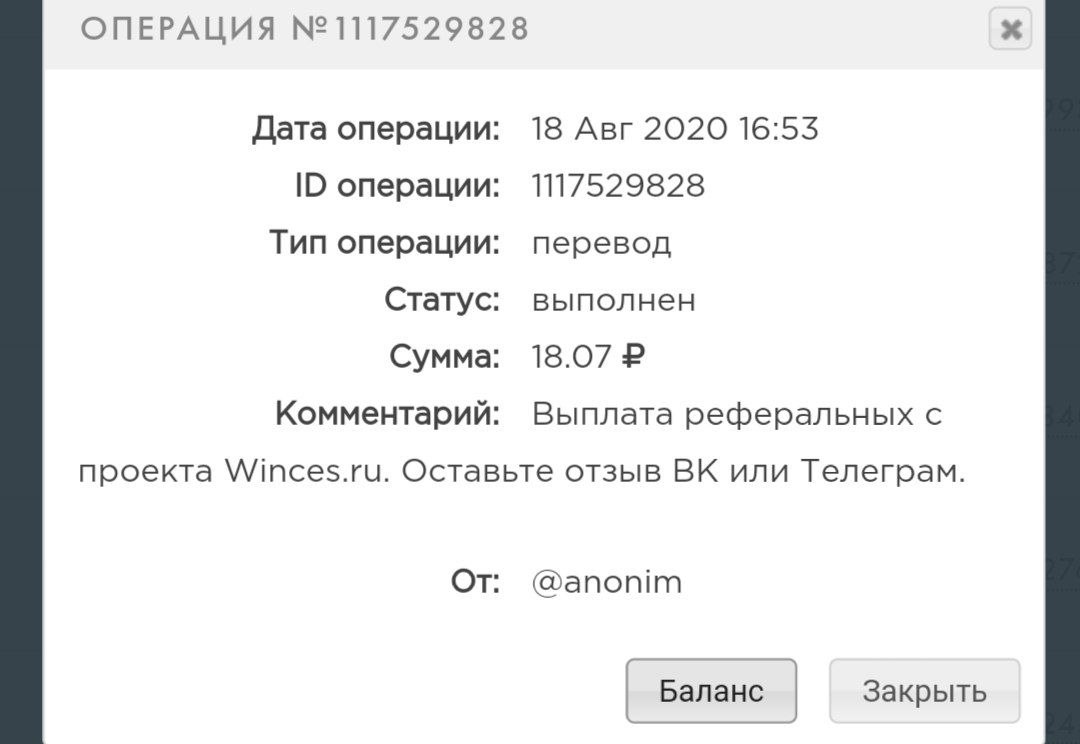Click the Дата операции label
This screenshot has height=744, width=1080.
tap(376, 129)
